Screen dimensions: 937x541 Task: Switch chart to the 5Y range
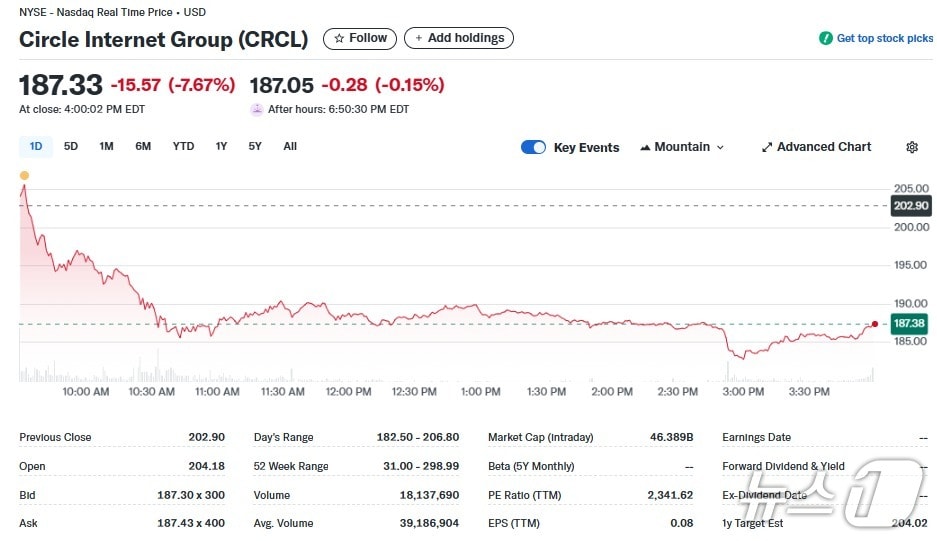pos(255,146)
